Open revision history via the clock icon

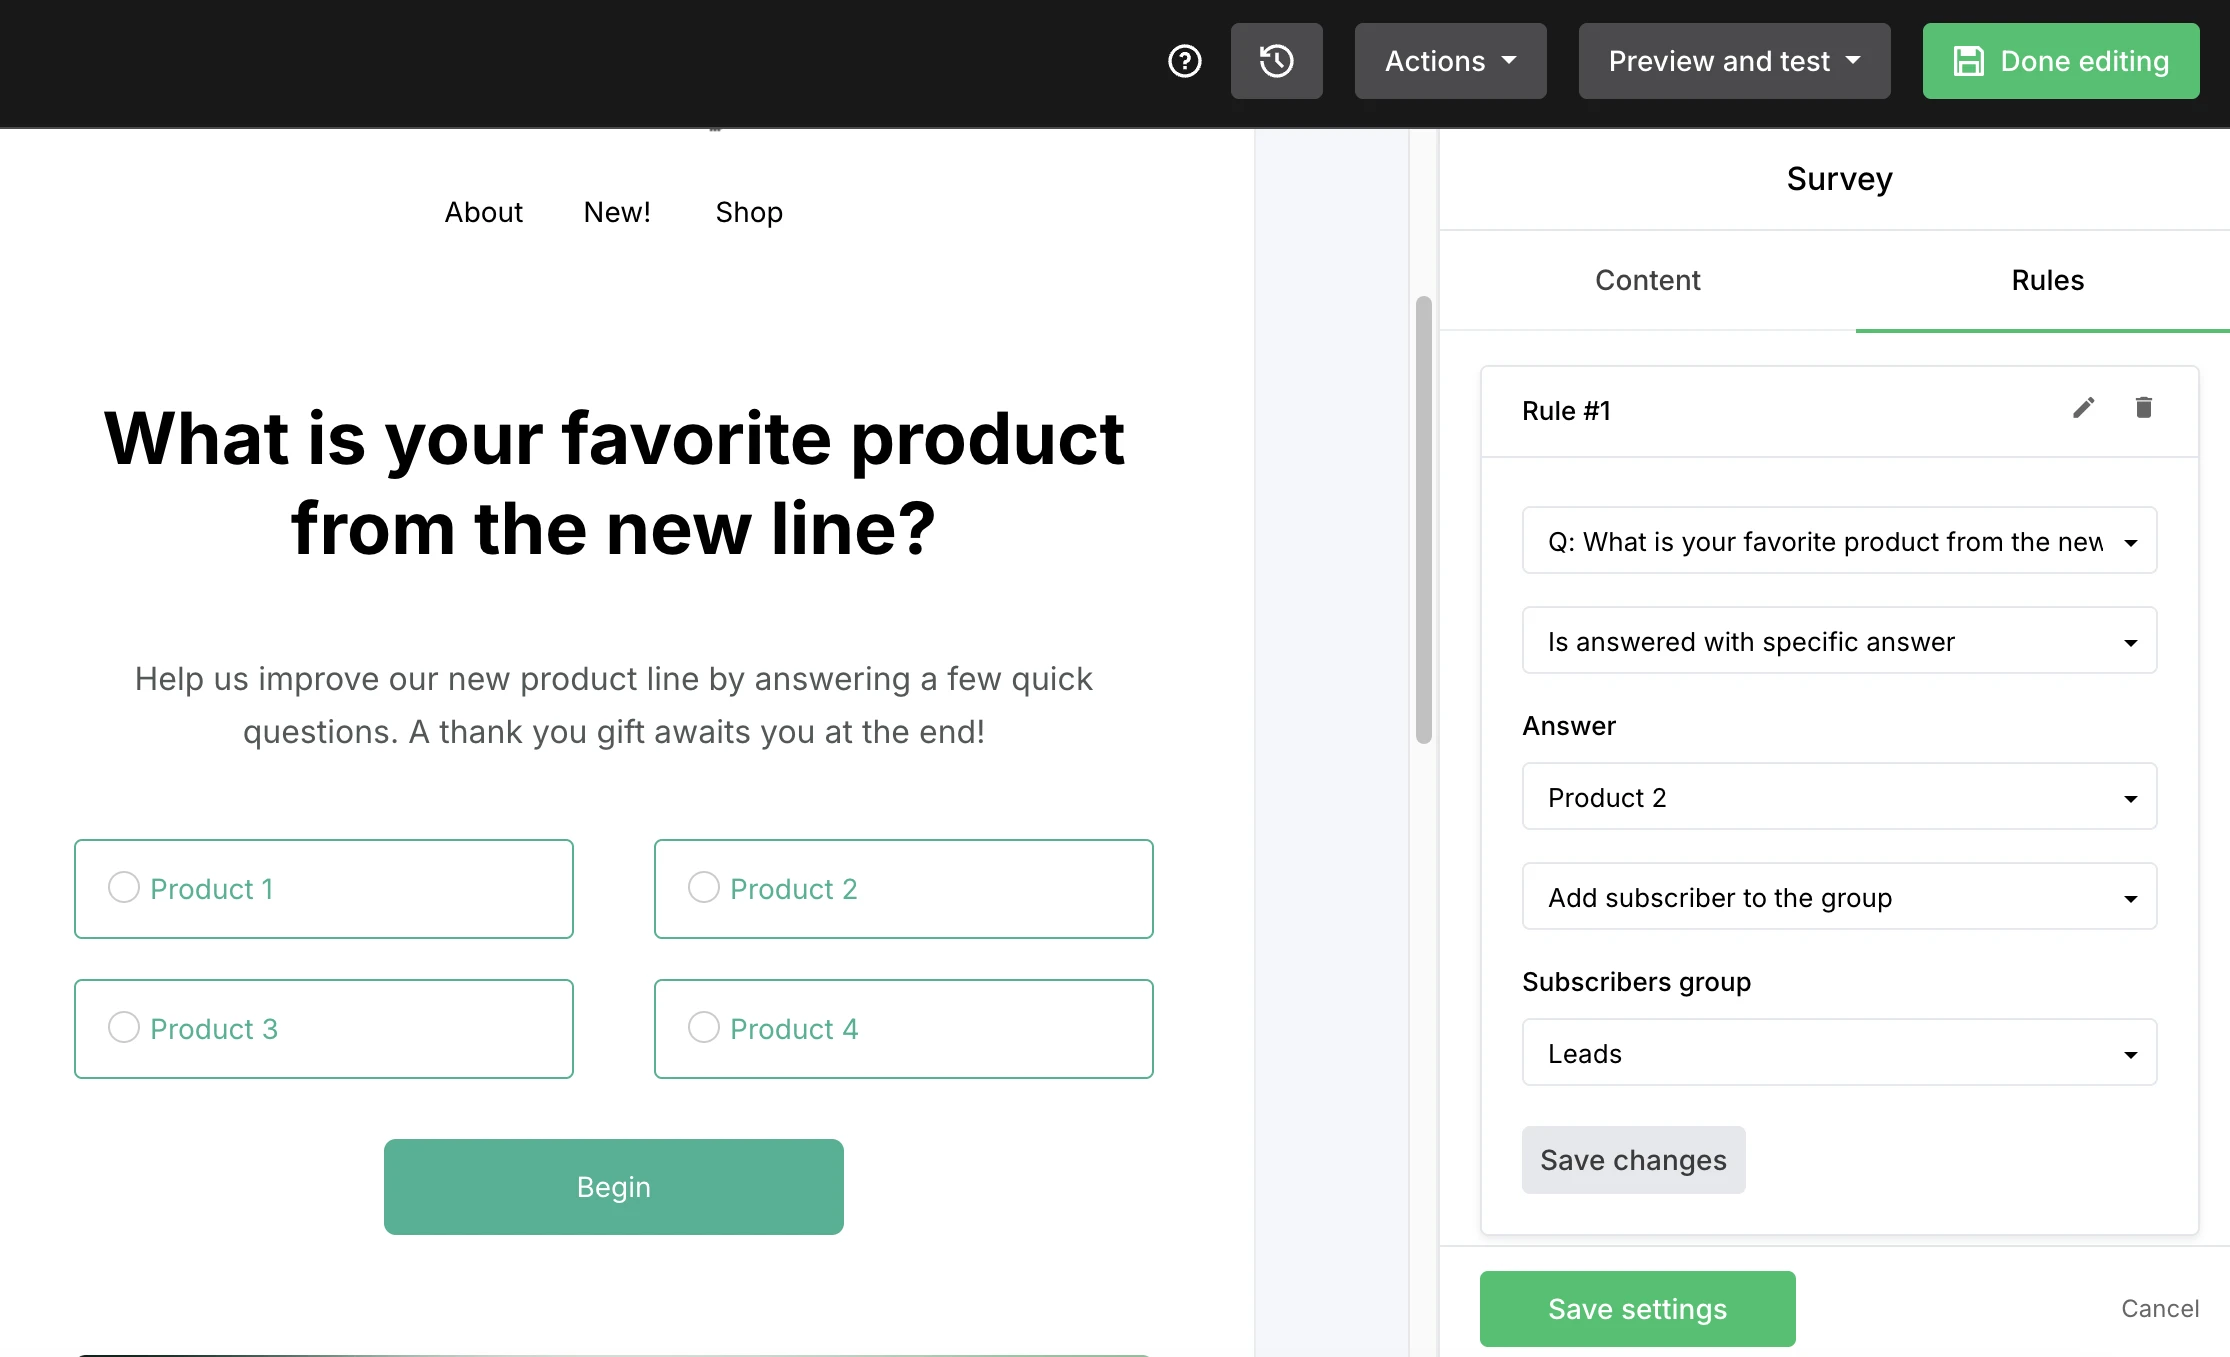[1276, 61]
